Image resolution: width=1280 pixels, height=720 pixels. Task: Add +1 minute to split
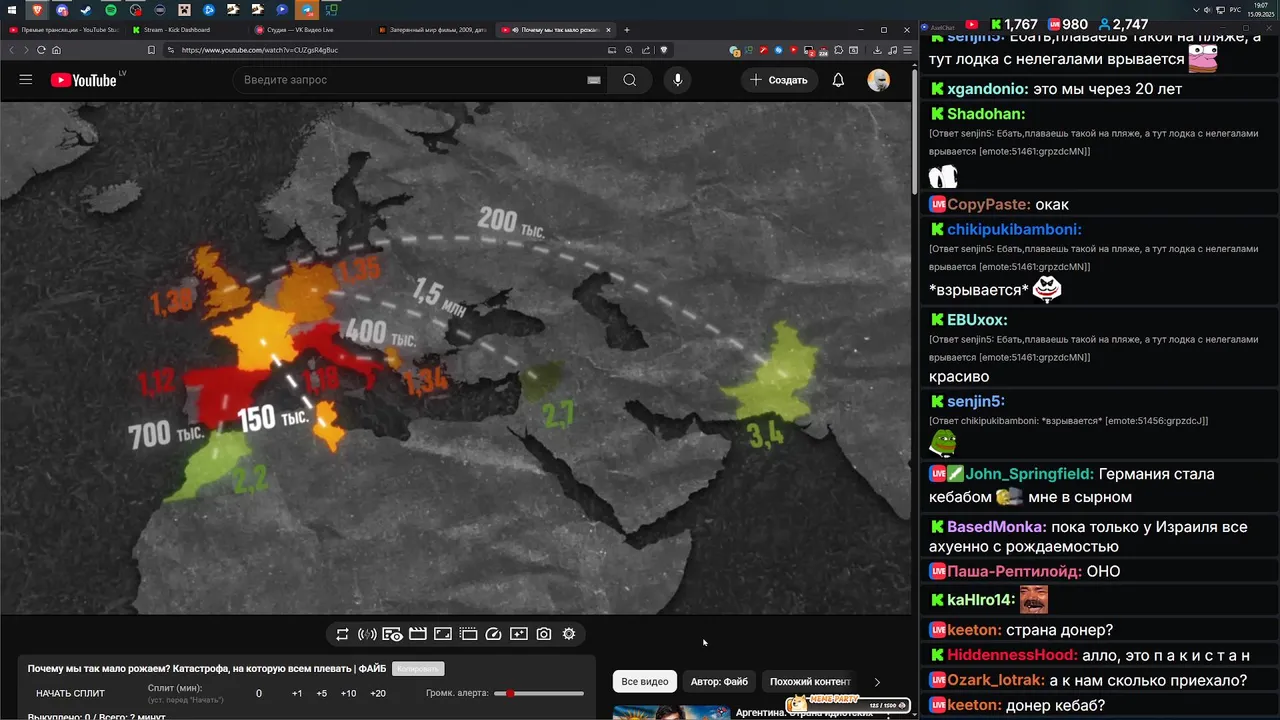[297, 693]
